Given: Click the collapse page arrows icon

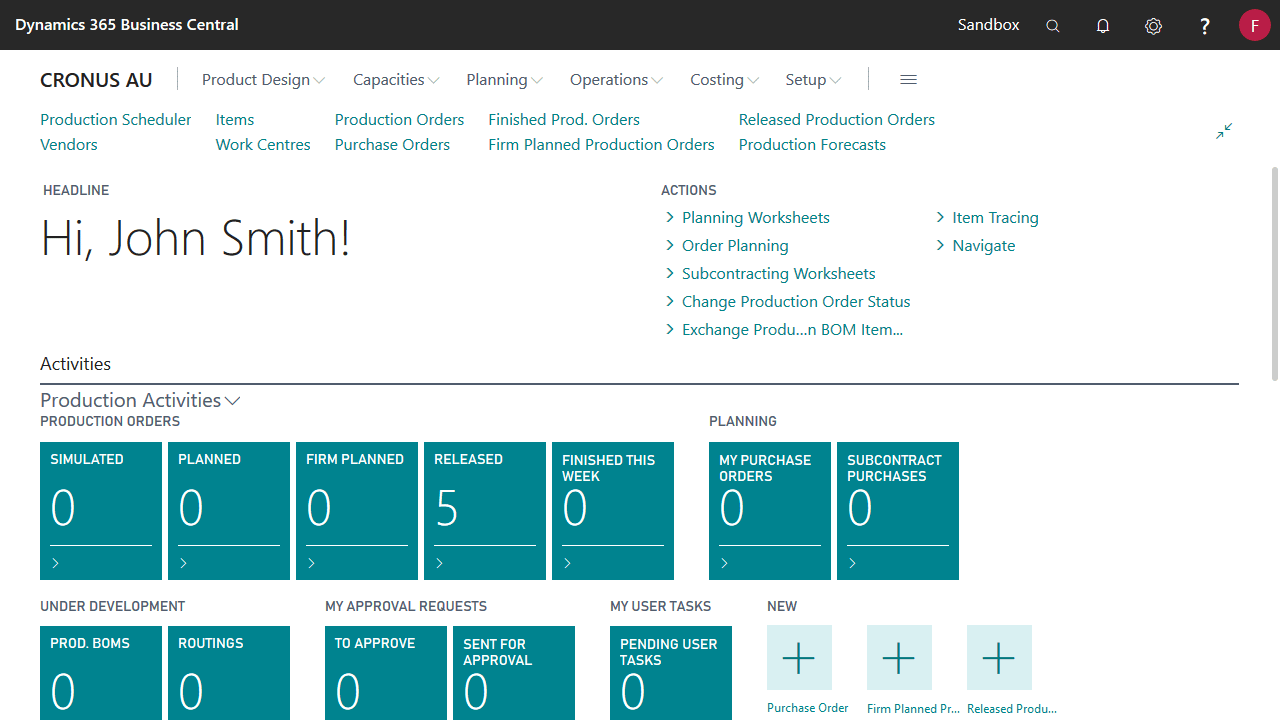Looking at the screenshot, I should [1224, 131].
